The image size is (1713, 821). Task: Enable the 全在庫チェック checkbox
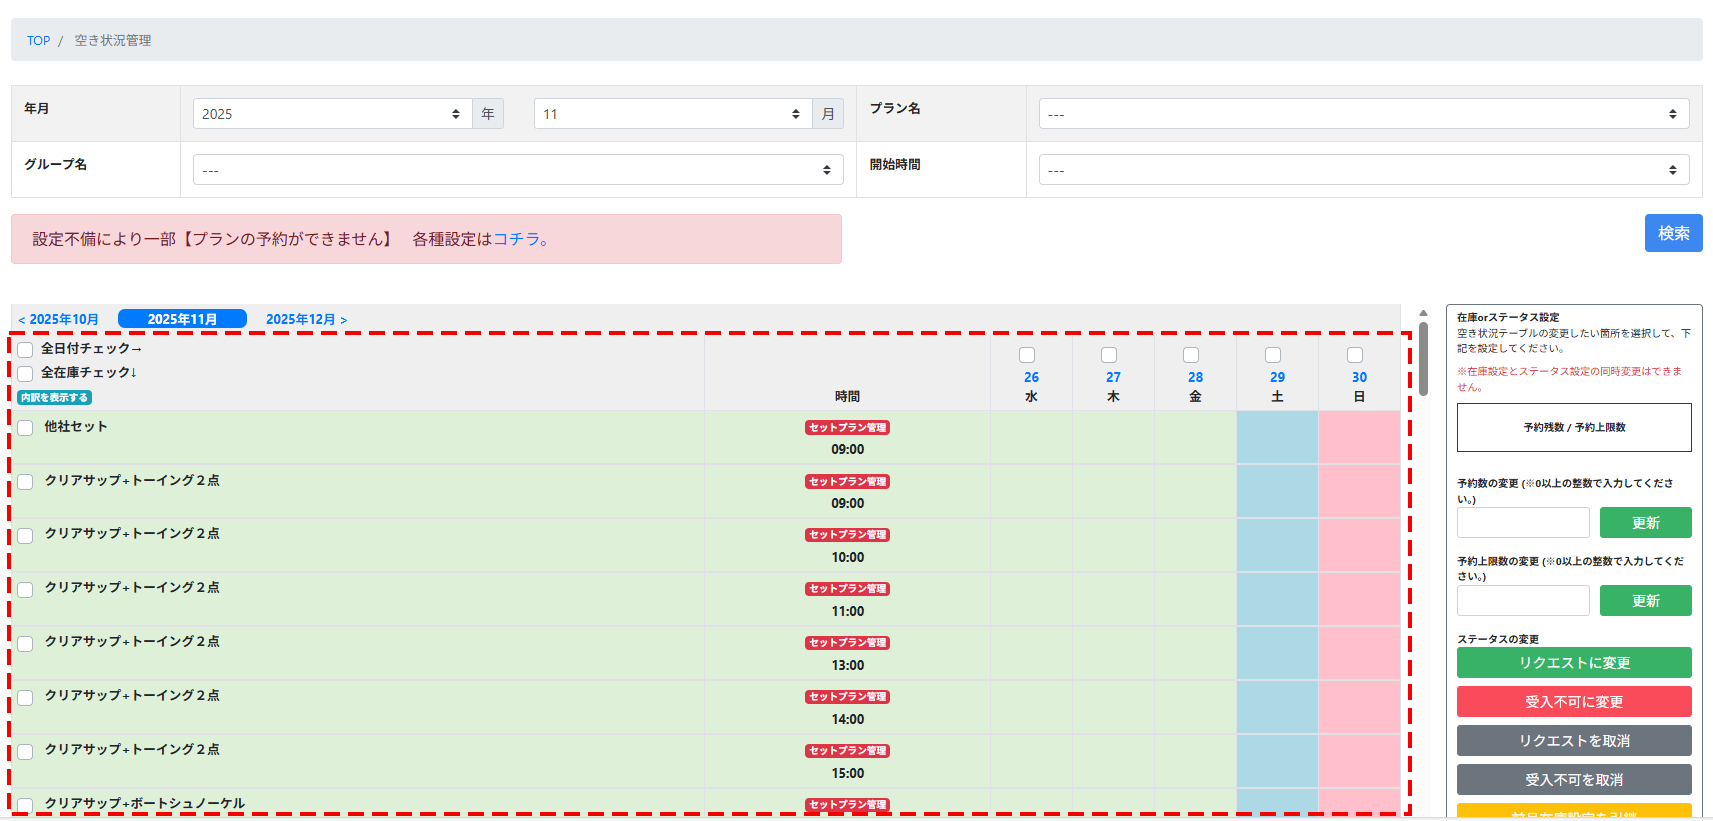coord(26,374)
